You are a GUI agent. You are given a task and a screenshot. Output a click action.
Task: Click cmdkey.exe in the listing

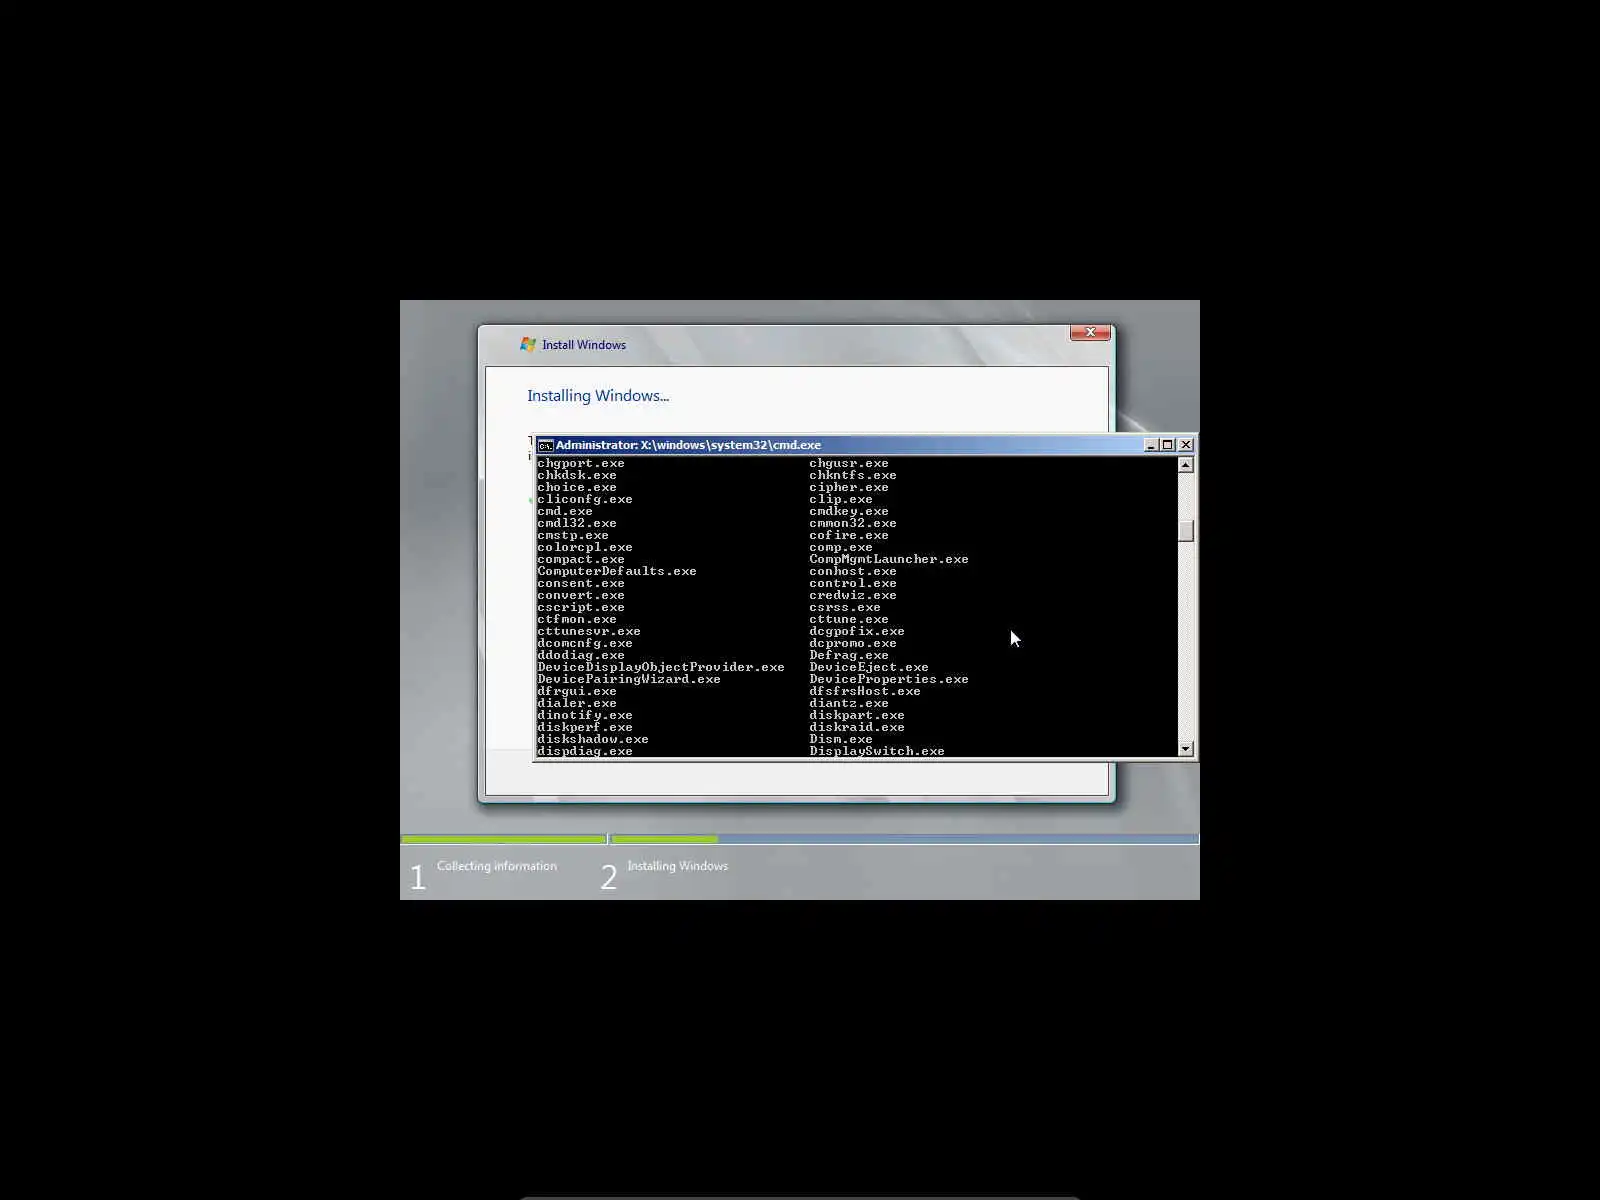point(849,511)
